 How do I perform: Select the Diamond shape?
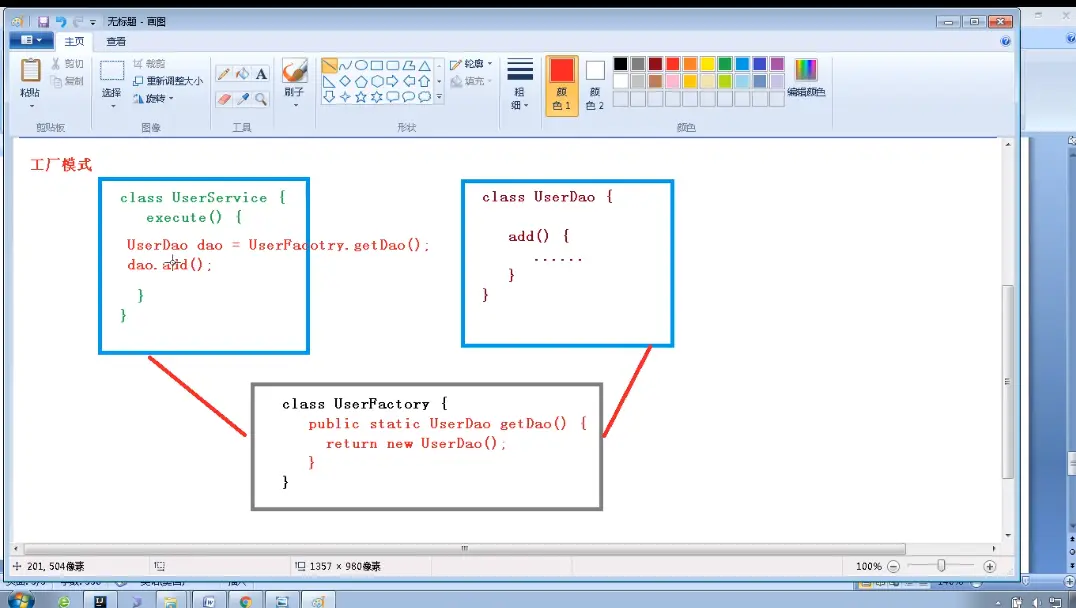345,82
